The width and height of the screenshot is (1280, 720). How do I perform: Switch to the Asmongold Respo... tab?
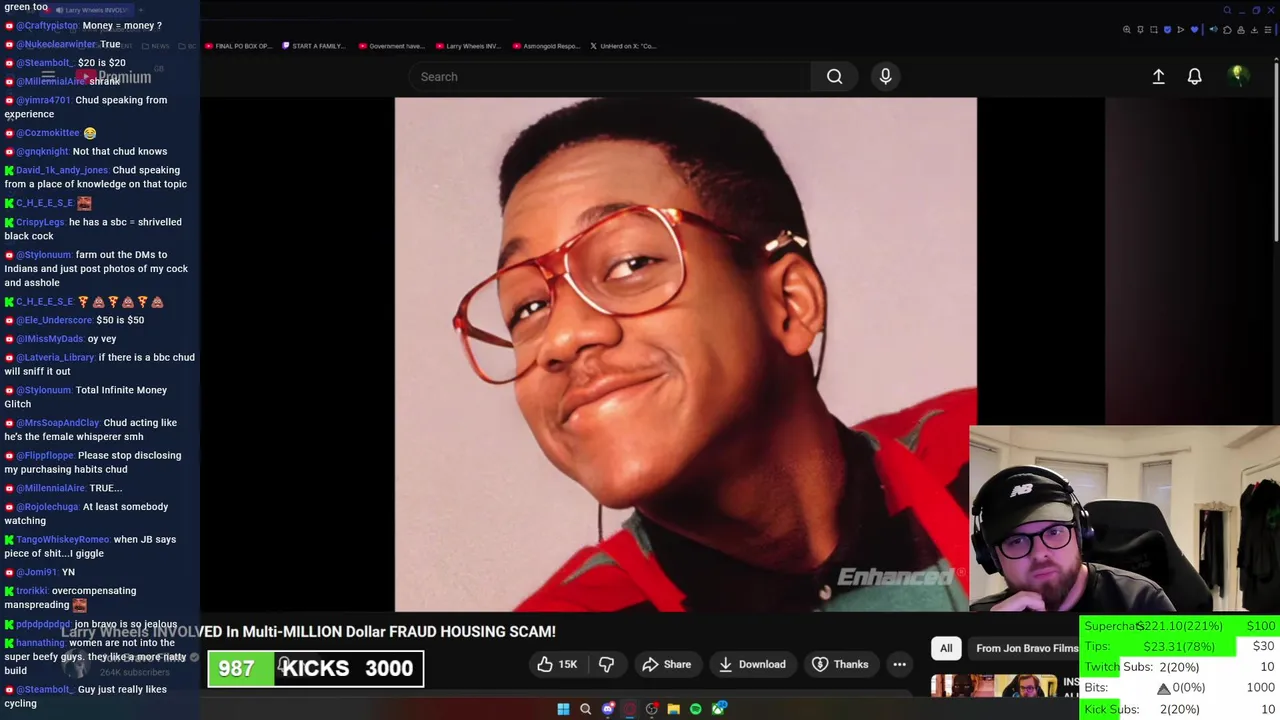tap(546, 46)
